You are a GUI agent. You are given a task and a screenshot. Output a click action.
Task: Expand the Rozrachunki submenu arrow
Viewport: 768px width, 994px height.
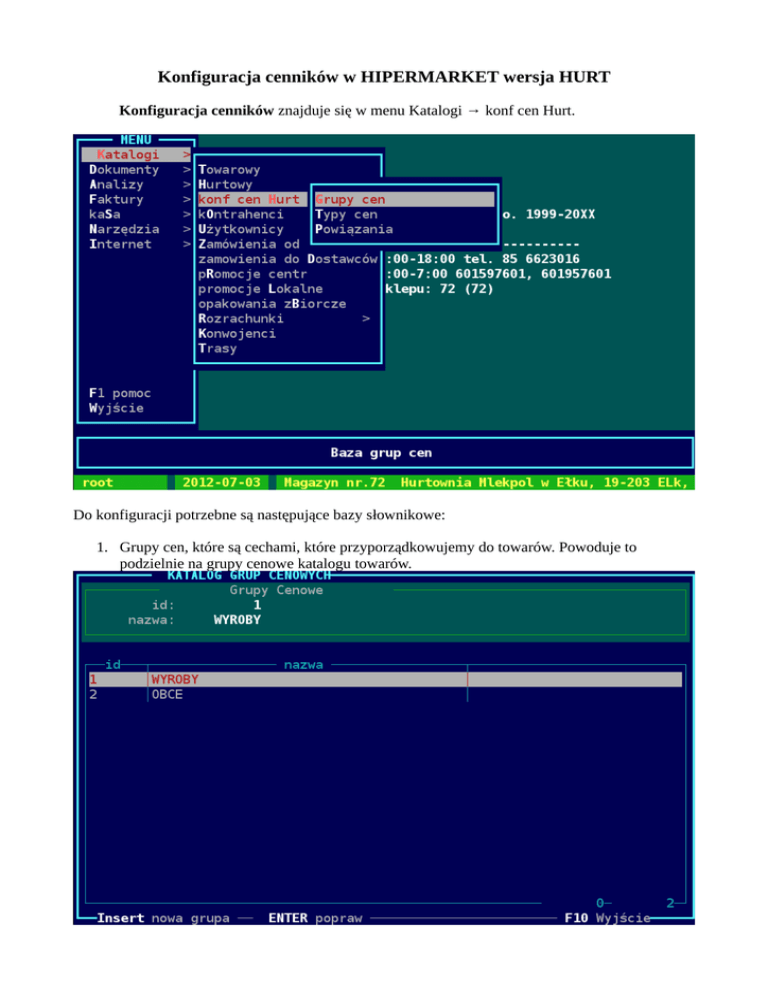click(x=366, y=318)
